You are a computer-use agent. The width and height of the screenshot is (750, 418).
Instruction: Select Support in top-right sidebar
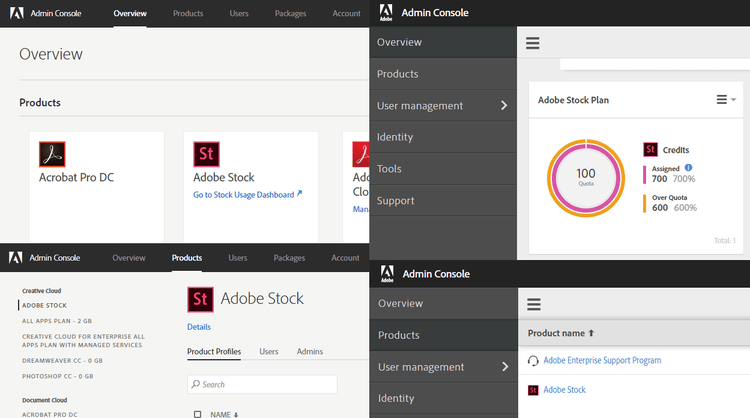(443, 200)
